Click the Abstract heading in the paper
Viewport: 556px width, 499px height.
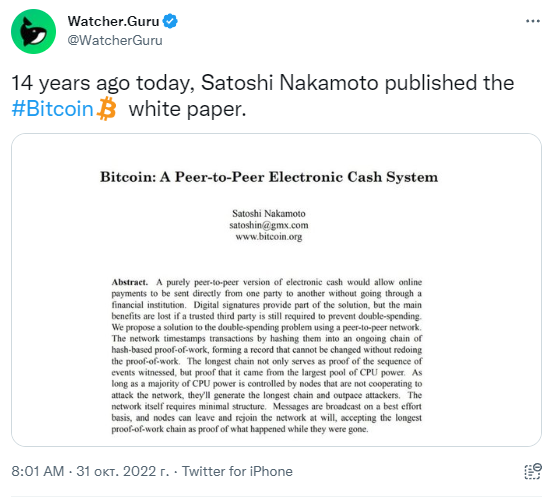click(x=129, y=282)
